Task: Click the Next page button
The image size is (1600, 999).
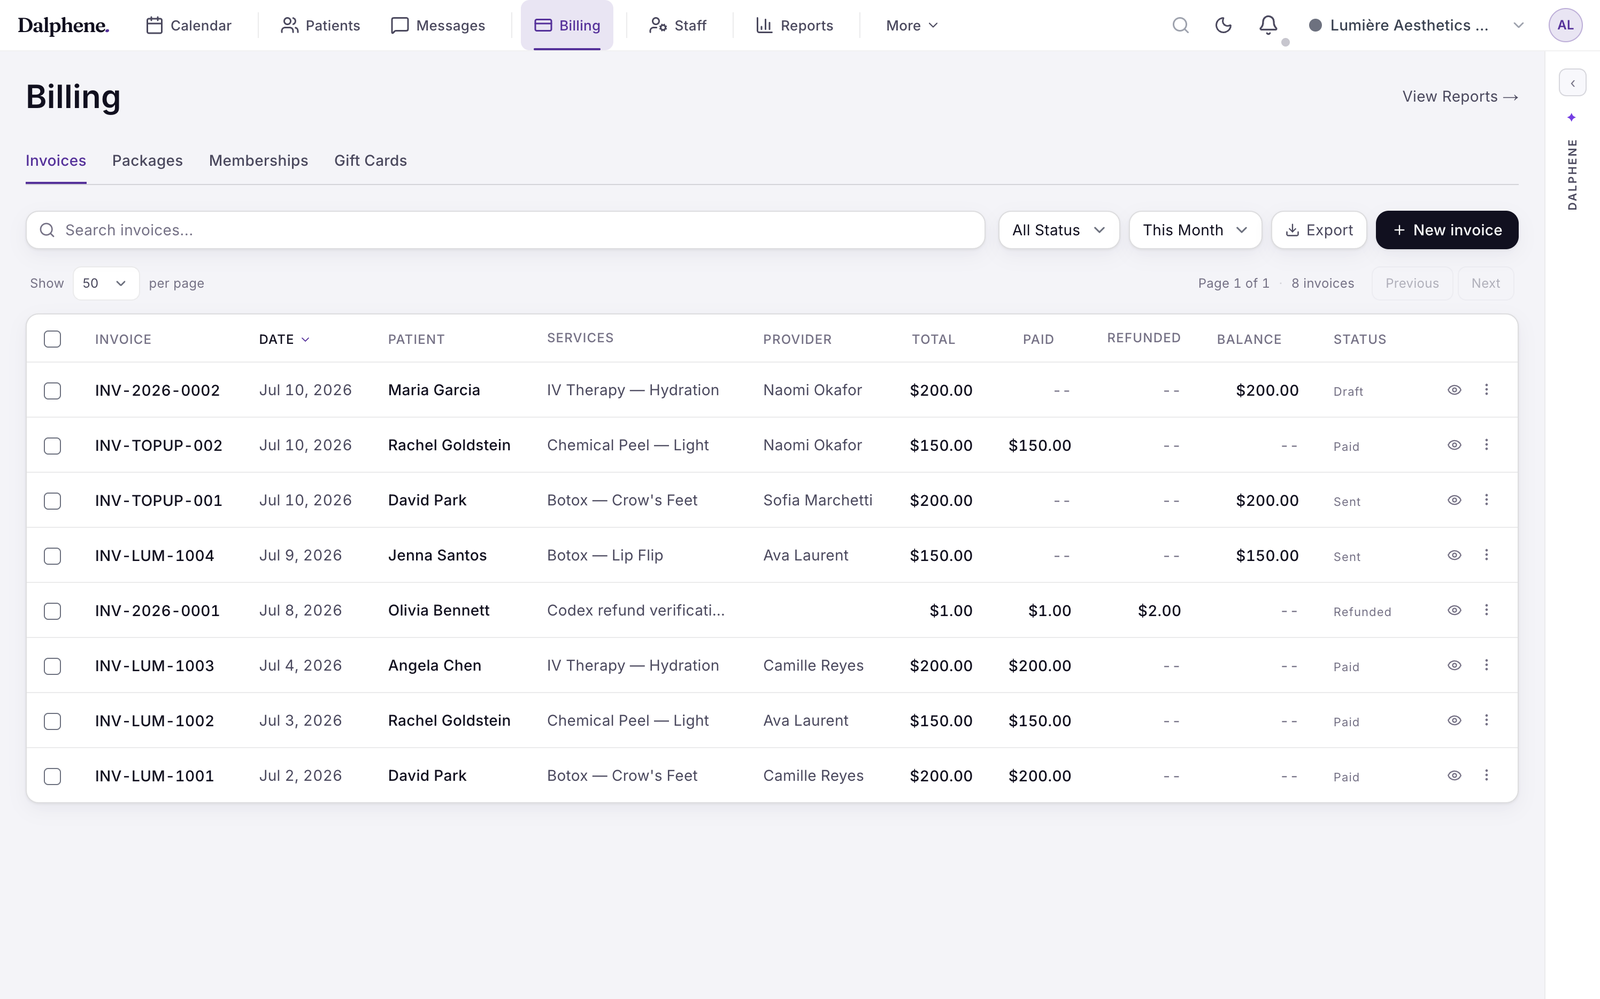Action: click(x=1485, y=283)
